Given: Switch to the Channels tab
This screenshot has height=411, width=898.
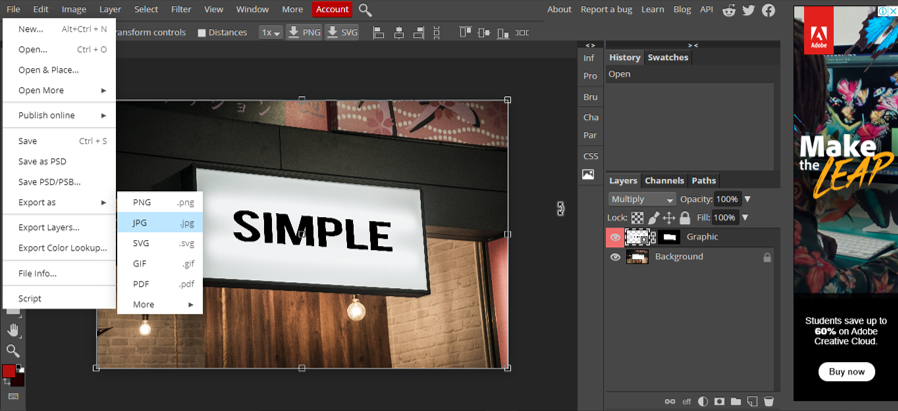Looking at the screenshot, I should [664, 180].
